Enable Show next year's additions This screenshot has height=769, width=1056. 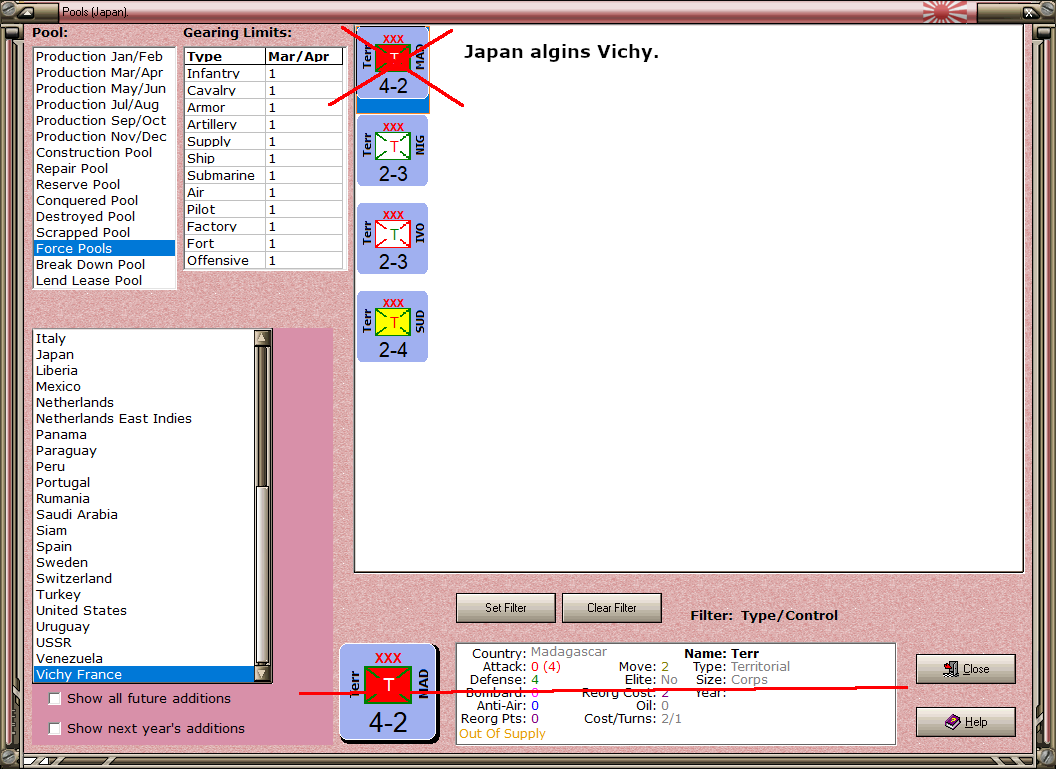click(55, 729)
